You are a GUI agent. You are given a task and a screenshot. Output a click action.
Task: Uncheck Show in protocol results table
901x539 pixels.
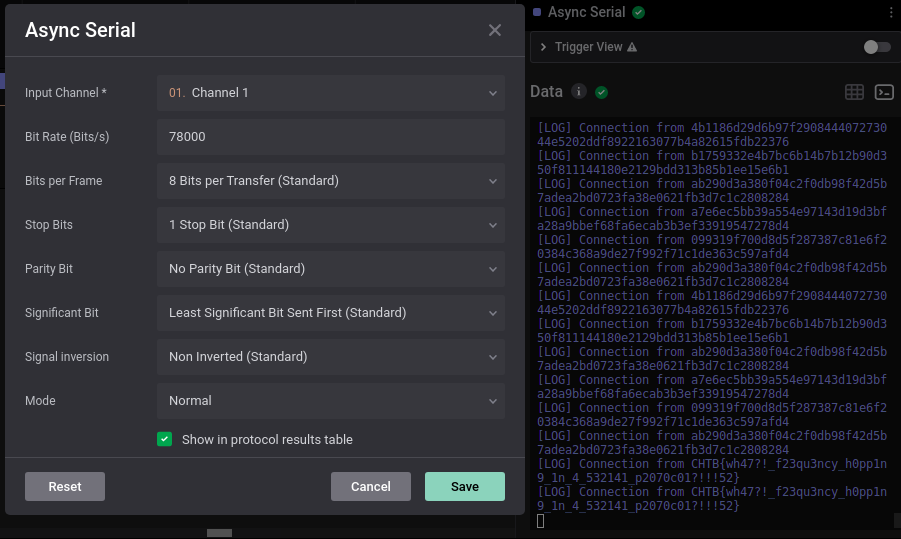coord(164,439)
